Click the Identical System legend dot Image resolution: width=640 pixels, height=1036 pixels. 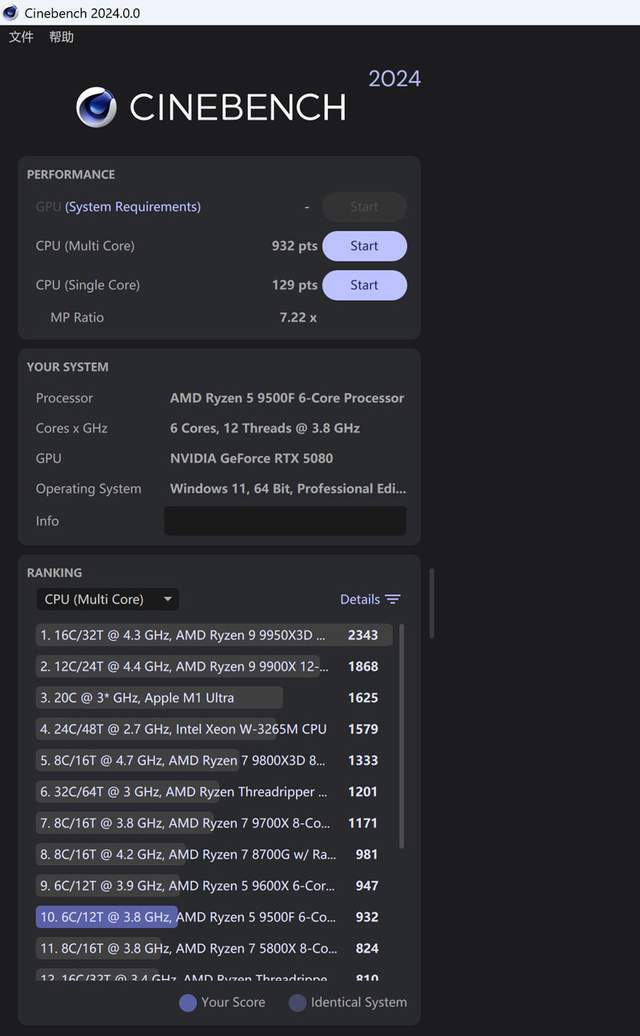point(297,1002)
